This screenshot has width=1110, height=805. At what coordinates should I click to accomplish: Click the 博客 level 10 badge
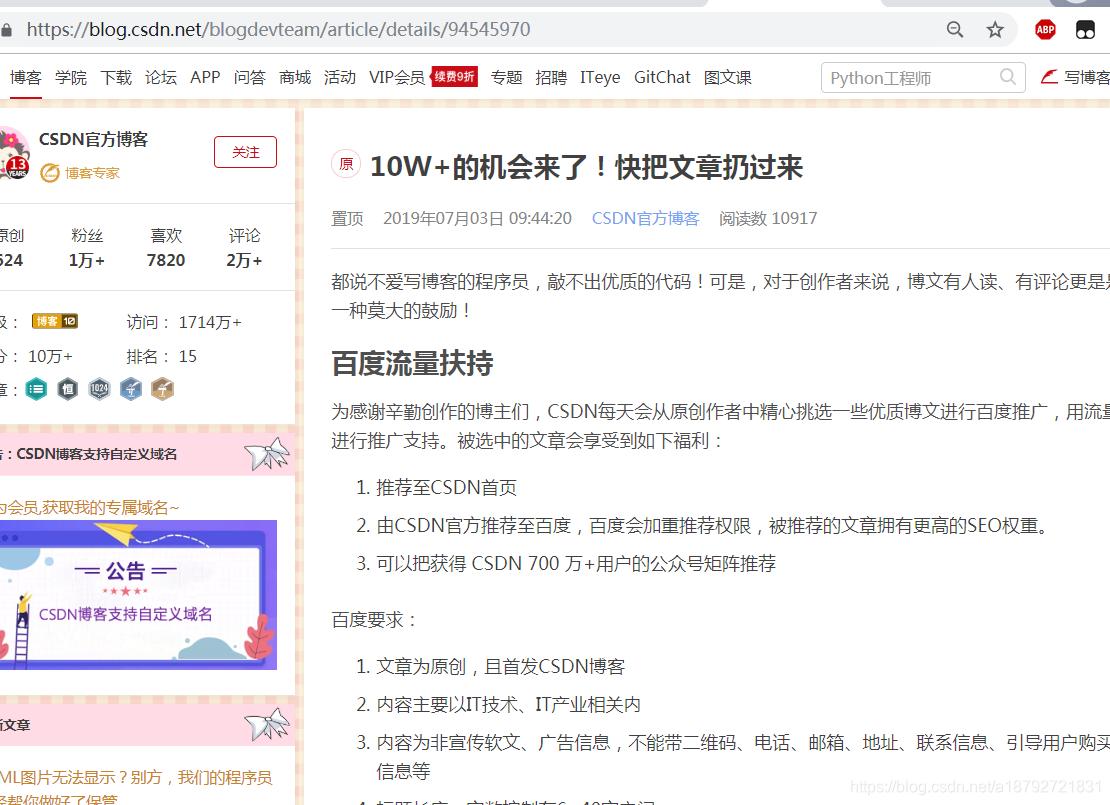55,321
